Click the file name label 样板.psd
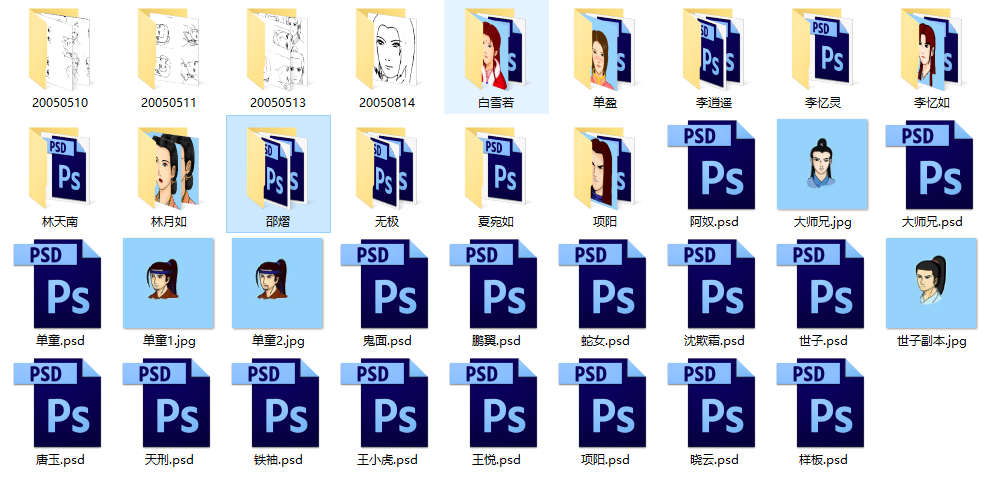Screen dimensions: 984x478 (823, 460)
